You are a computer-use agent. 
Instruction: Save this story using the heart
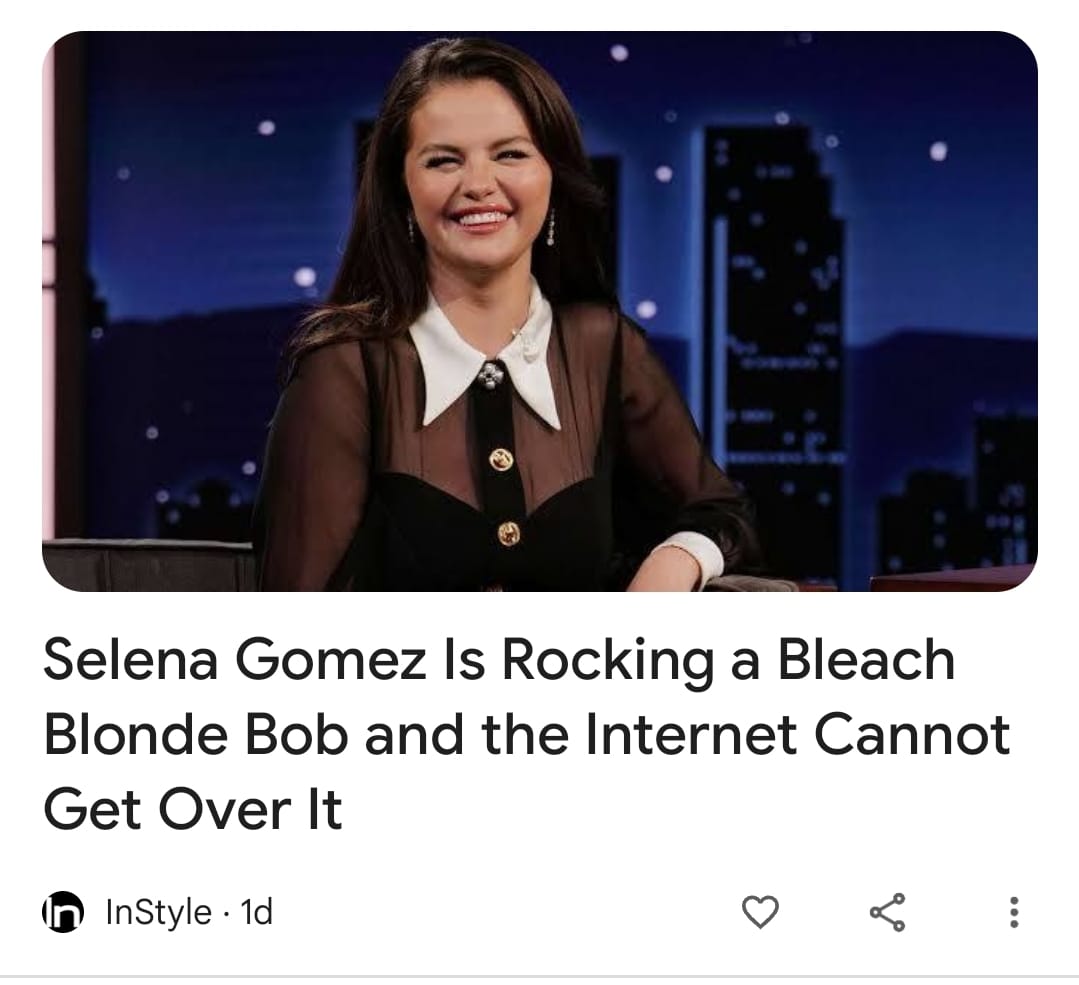coord(760,911)
